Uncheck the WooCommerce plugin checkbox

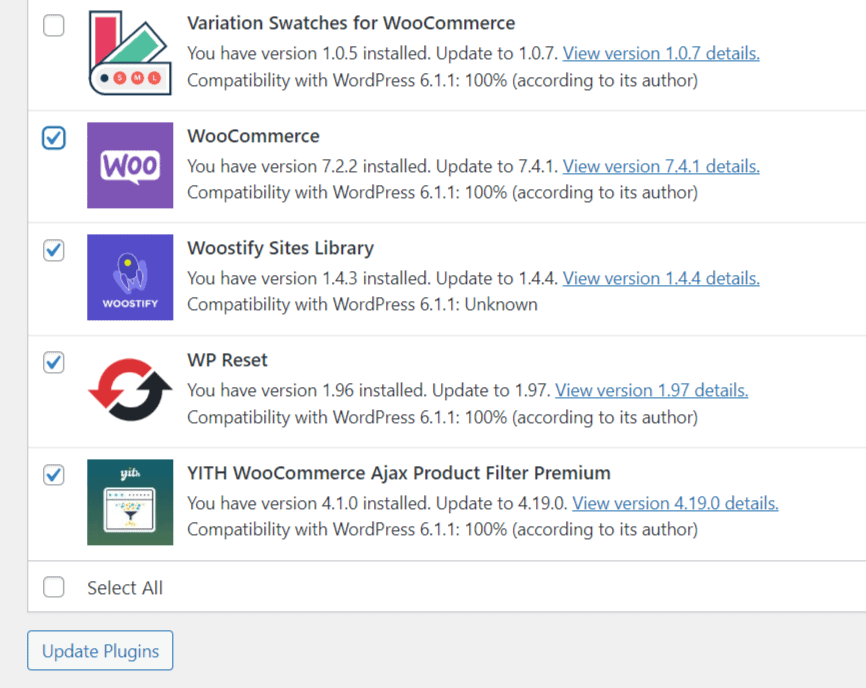click(54, 138)
